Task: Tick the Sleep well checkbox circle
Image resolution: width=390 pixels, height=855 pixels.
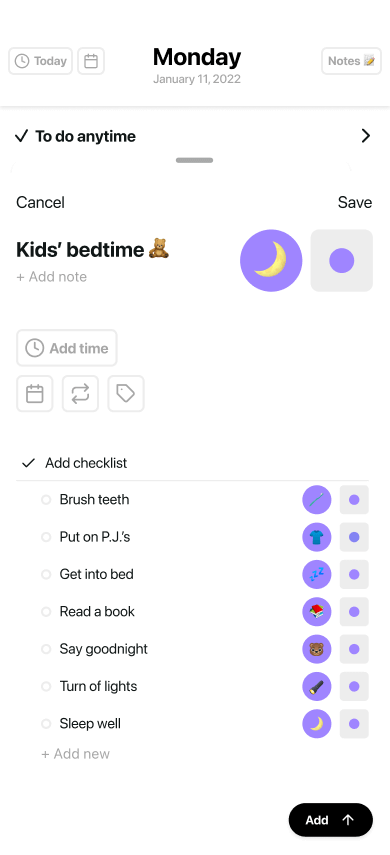Action: (x=46, y=724)
